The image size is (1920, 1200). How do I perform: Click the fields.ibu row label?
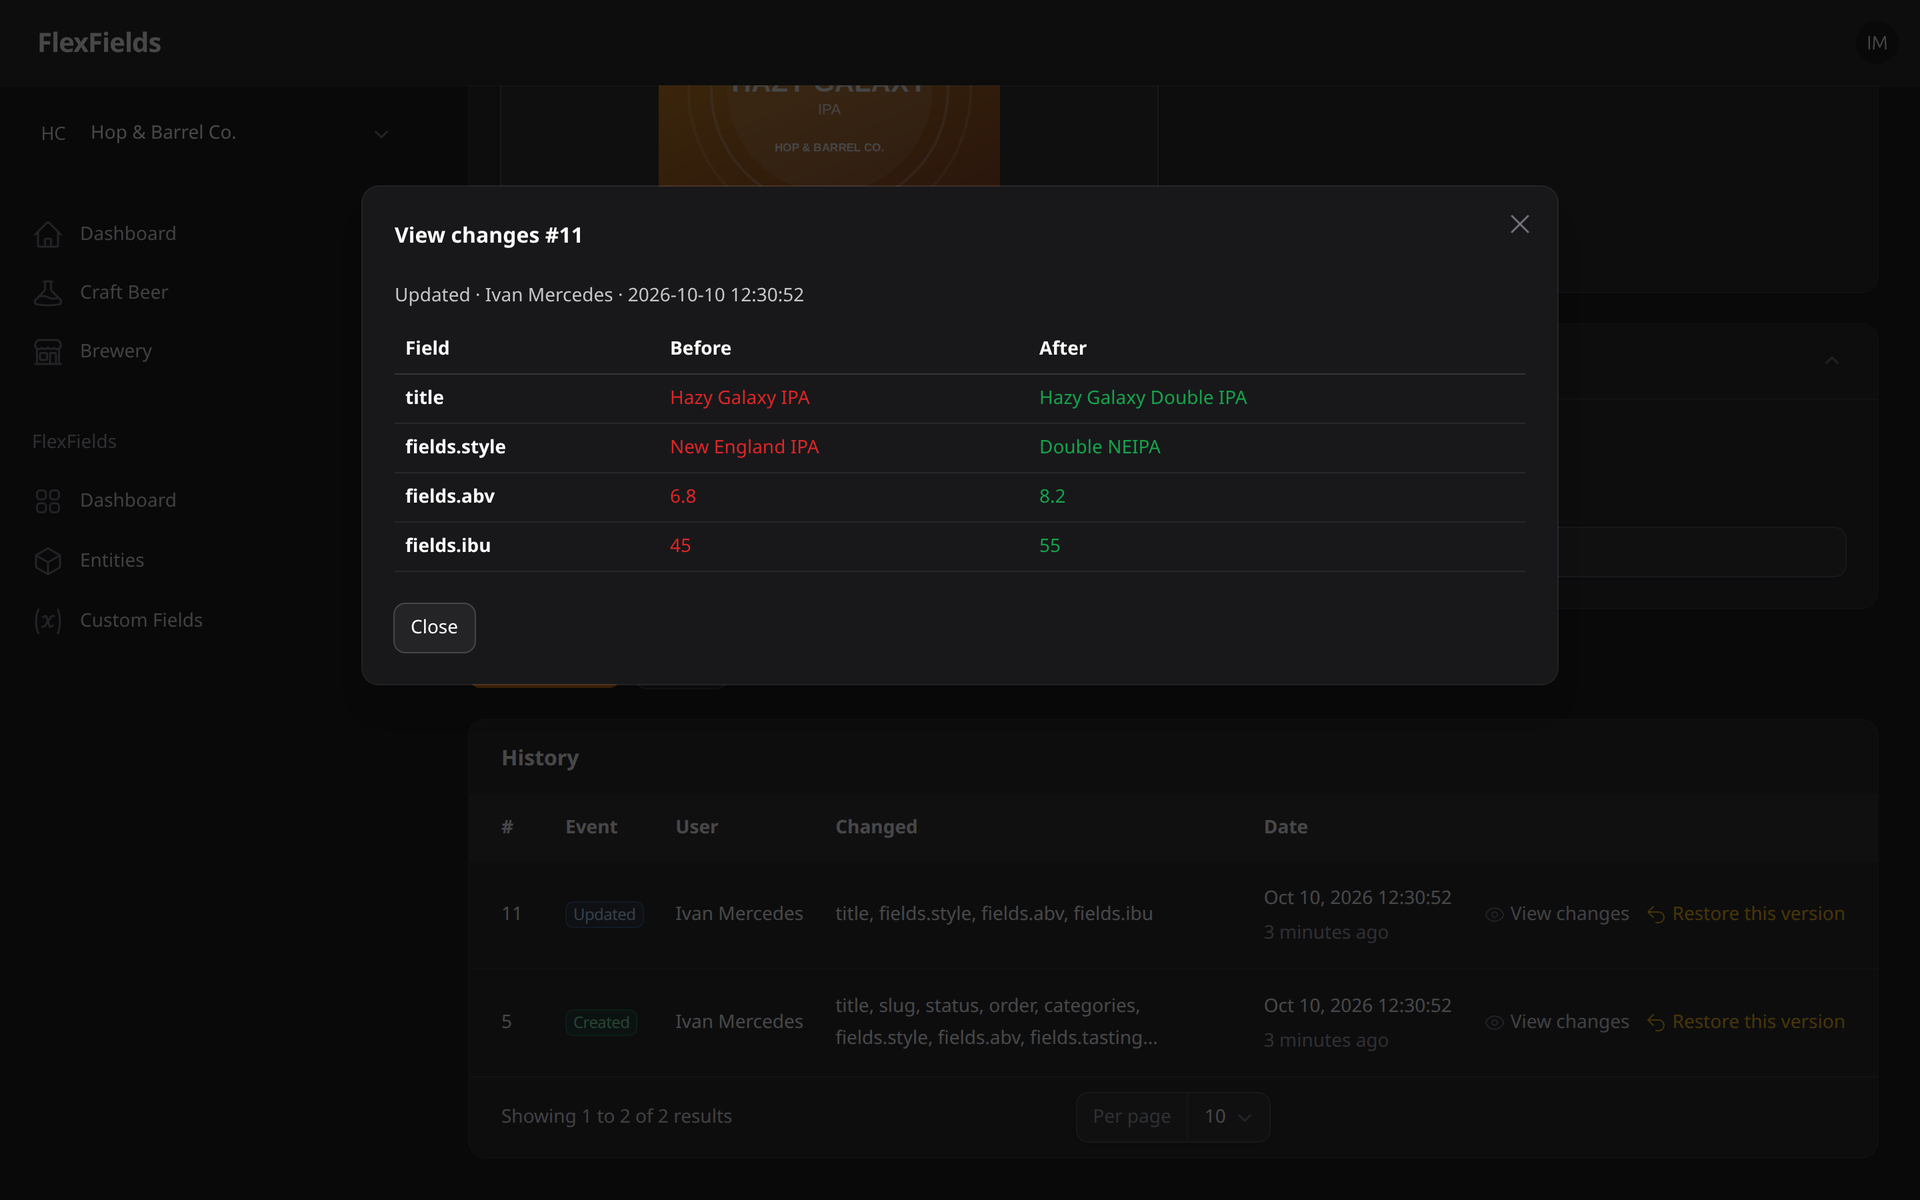[448, 545]
